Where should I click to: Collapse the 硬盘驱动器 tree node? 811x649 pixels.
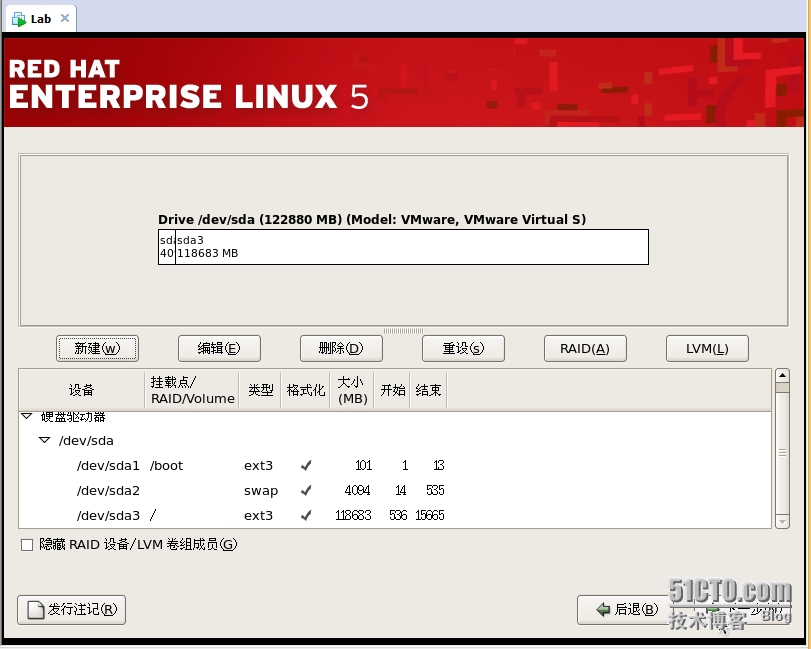[x=27, y=416]
